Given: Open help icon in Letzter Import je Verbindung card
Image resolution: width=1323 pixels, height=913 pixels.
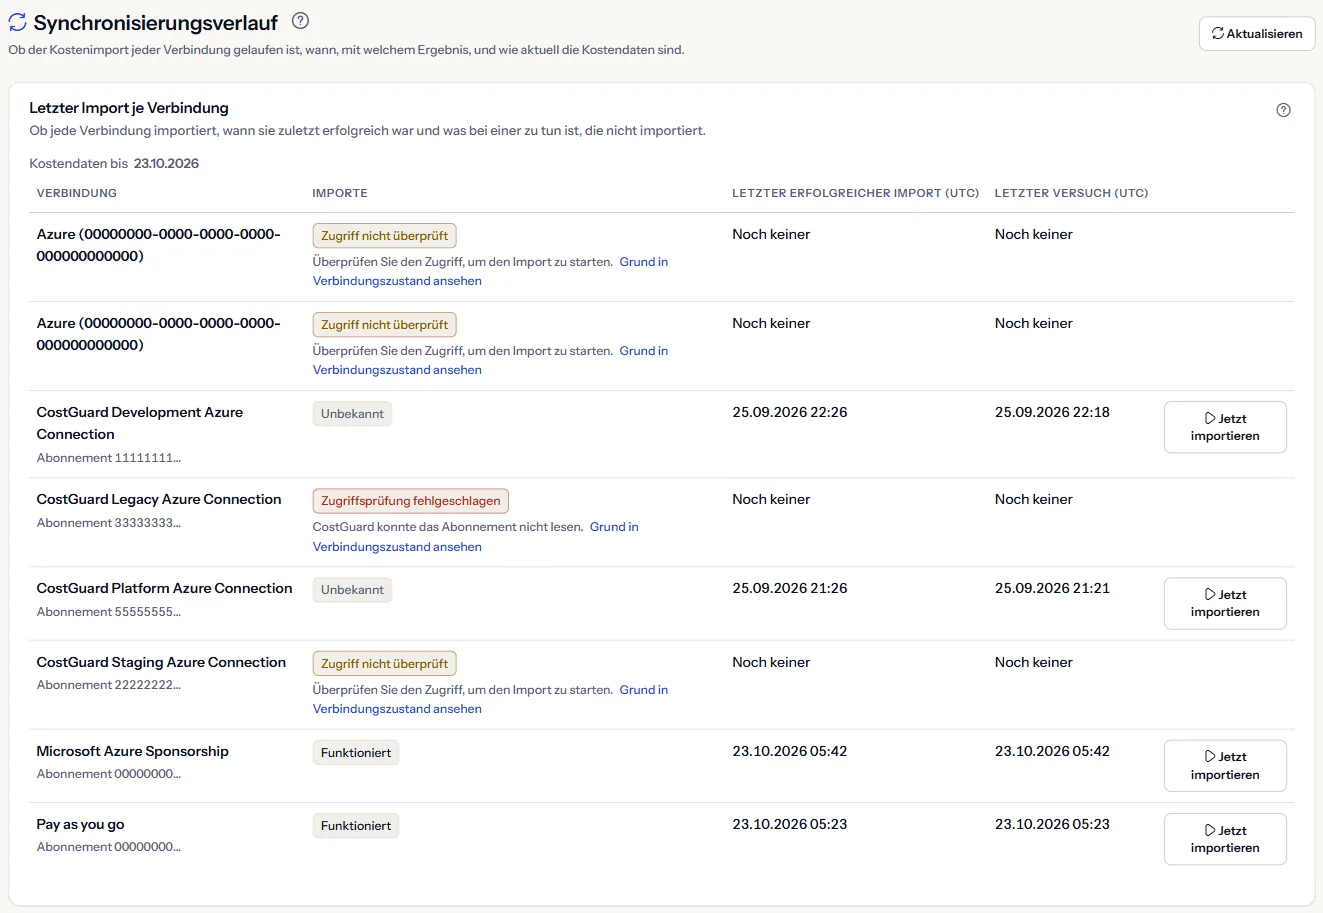Looking at the screenshot, I should click(x=1284, y=110).
